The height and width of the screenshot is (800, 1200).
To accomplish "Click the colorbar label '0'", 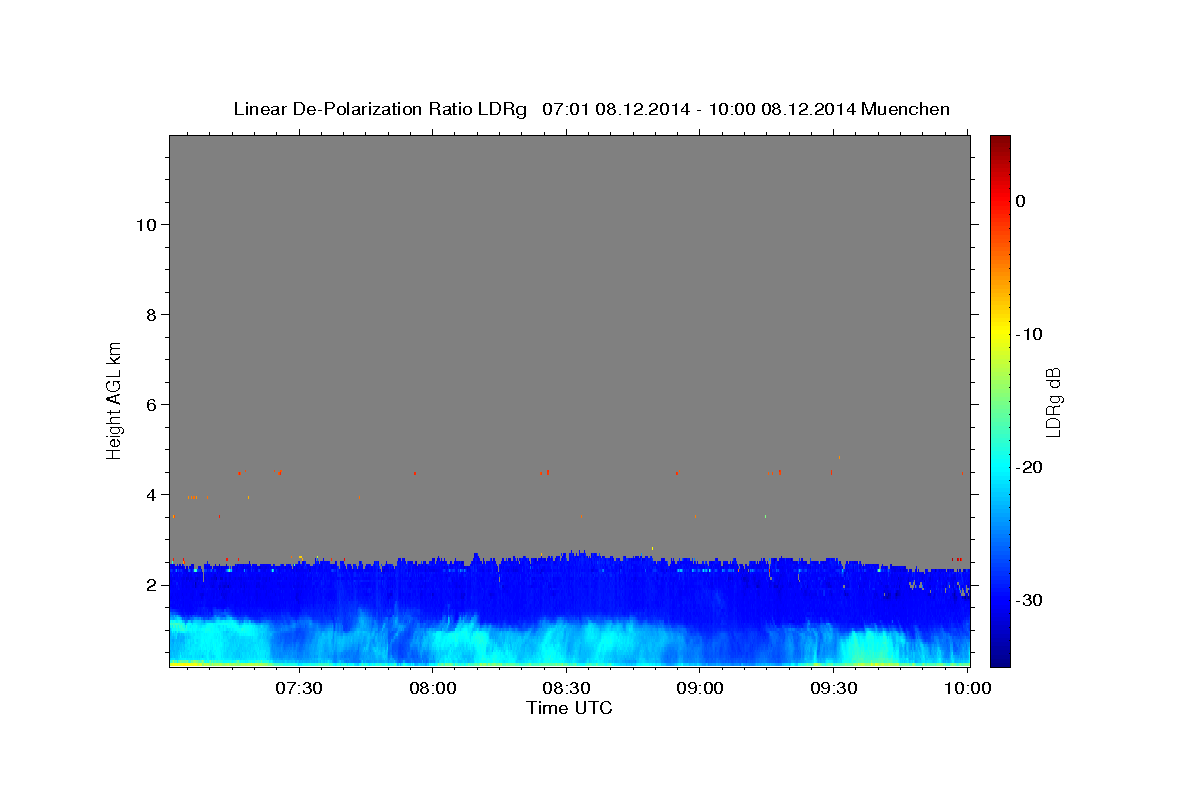I will click(x=1020, y=201).
